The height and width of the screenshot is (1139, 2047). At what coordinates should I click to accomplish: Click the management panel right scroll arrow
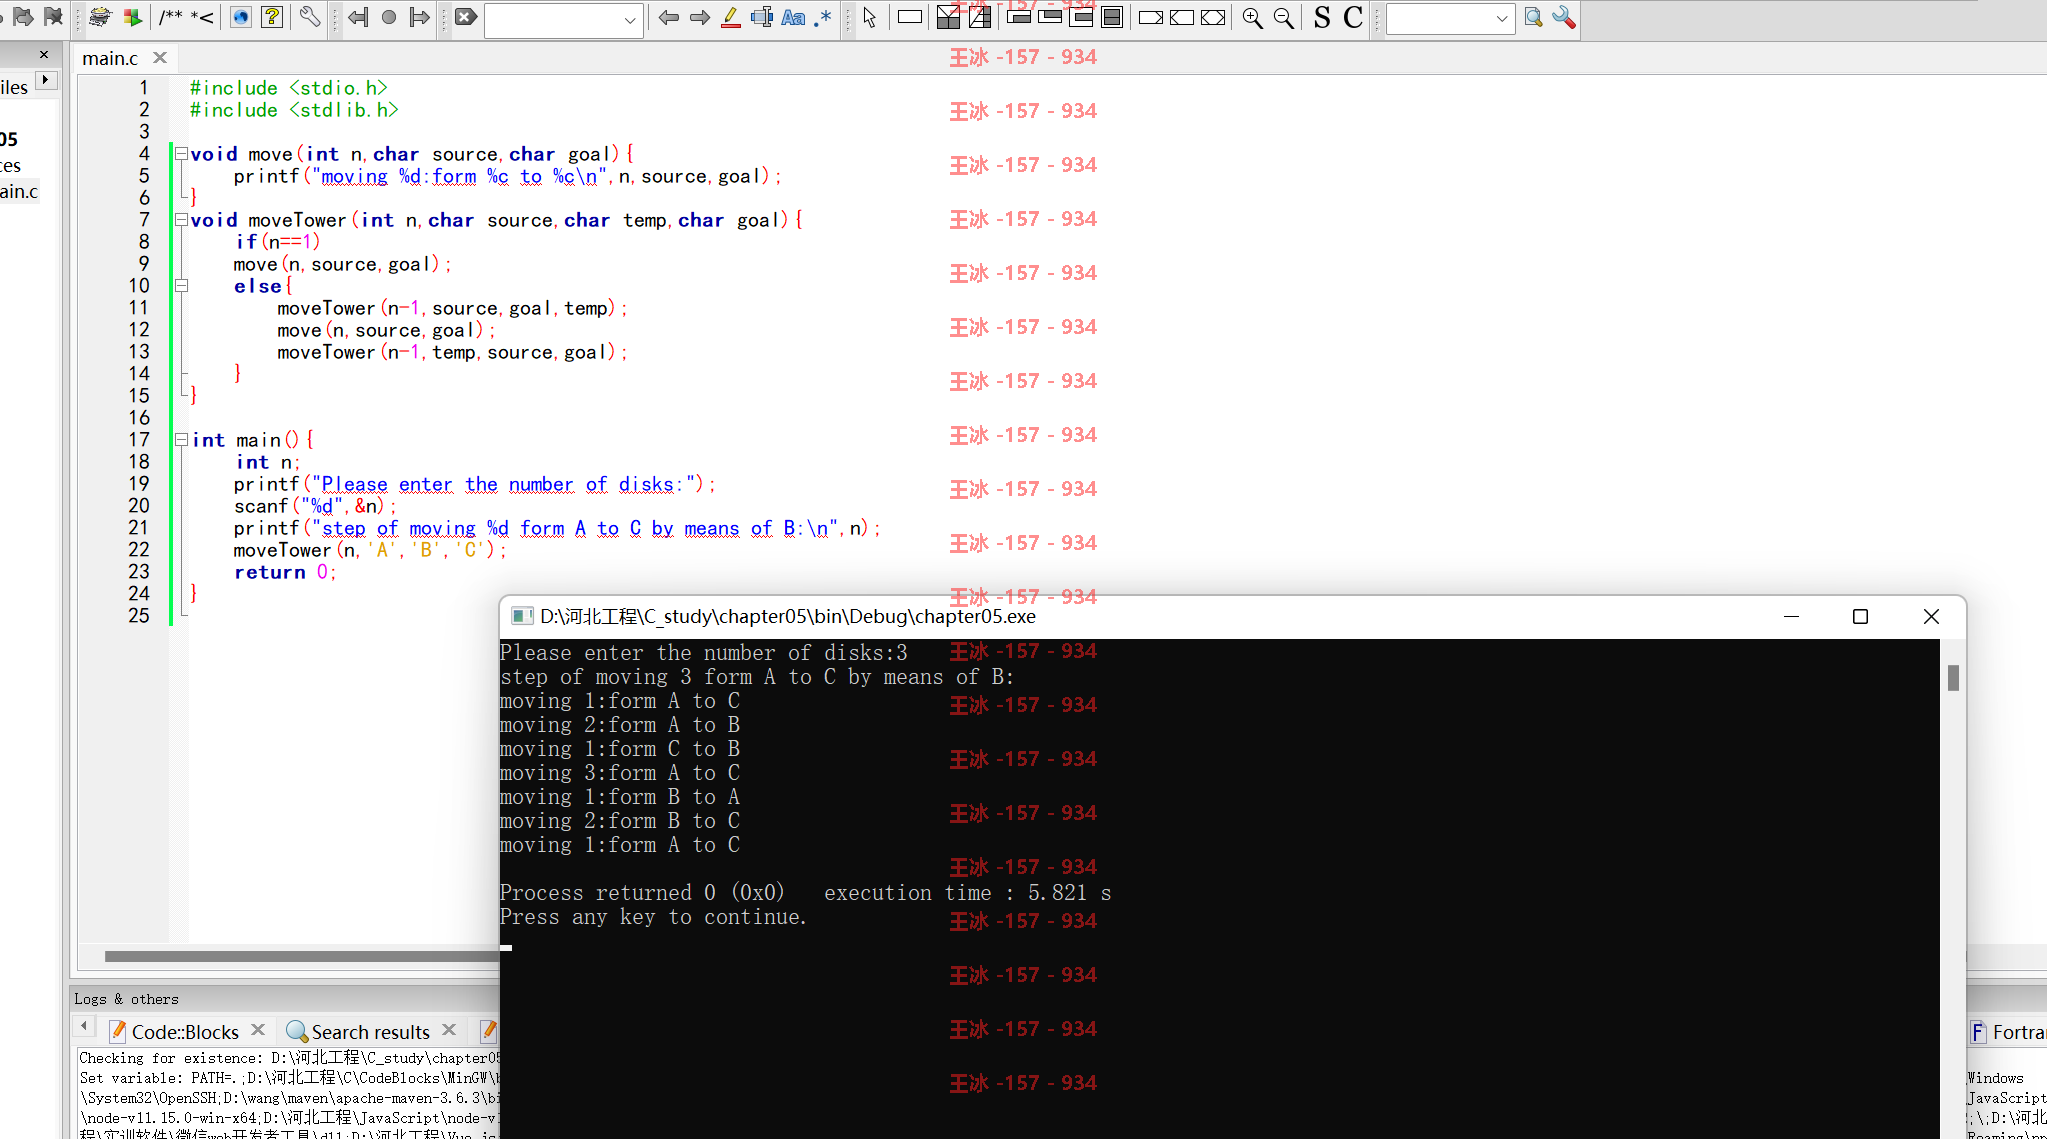click(46, 80)
